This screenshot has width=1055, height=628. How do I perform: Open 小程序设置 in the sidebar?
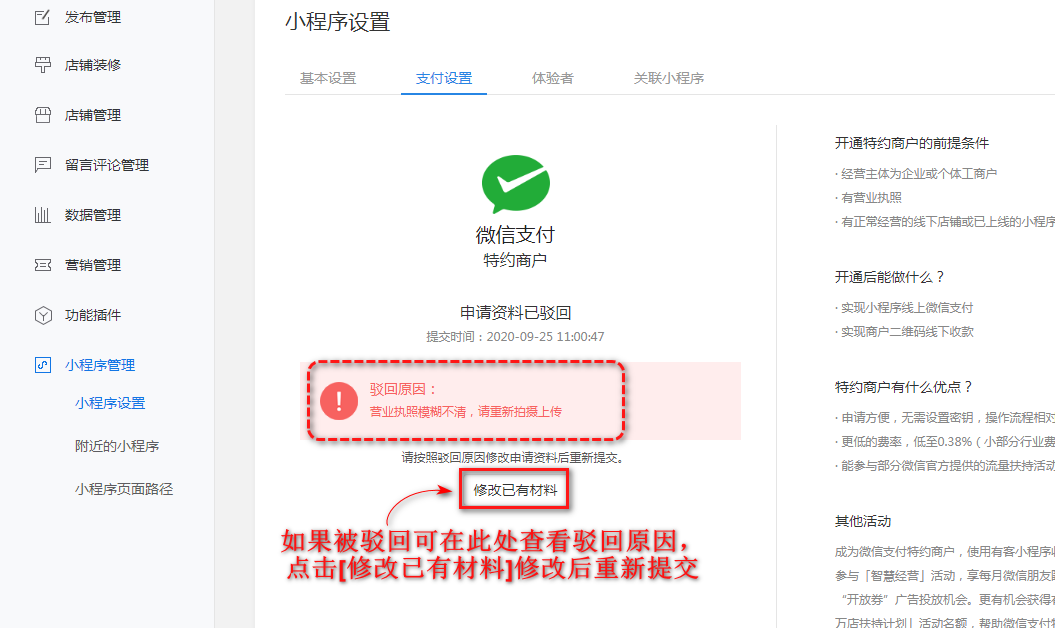click(x=110, y=403)
